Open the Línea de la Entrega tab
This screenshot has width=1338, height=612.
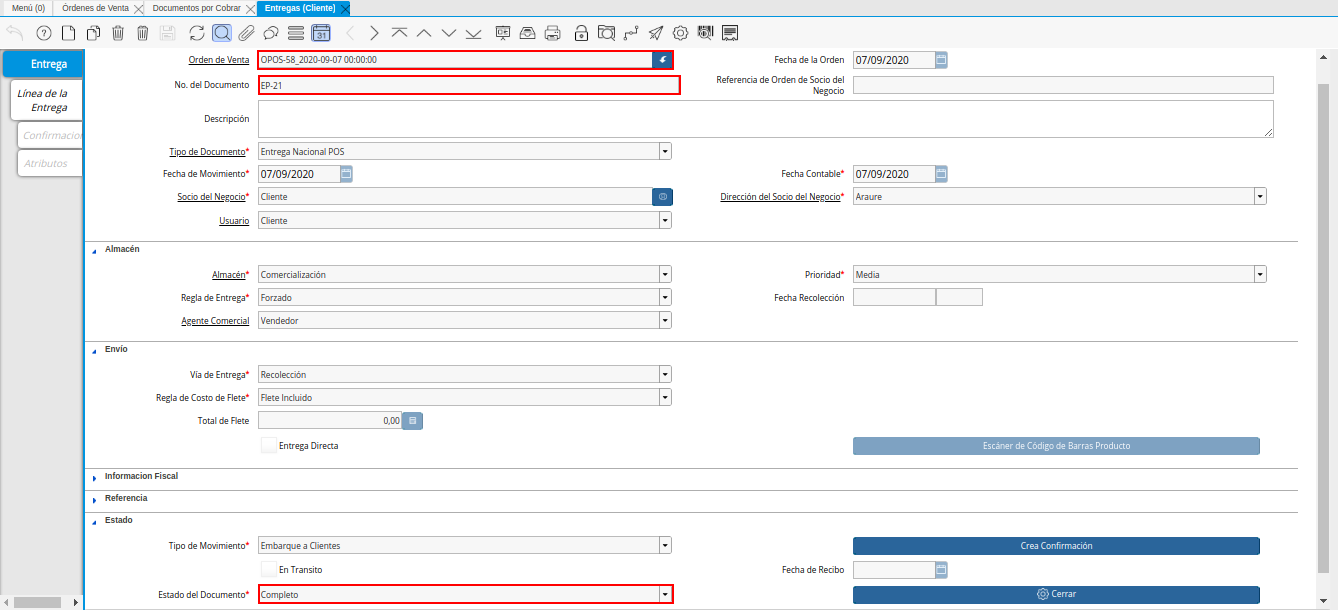coord(46,100)
